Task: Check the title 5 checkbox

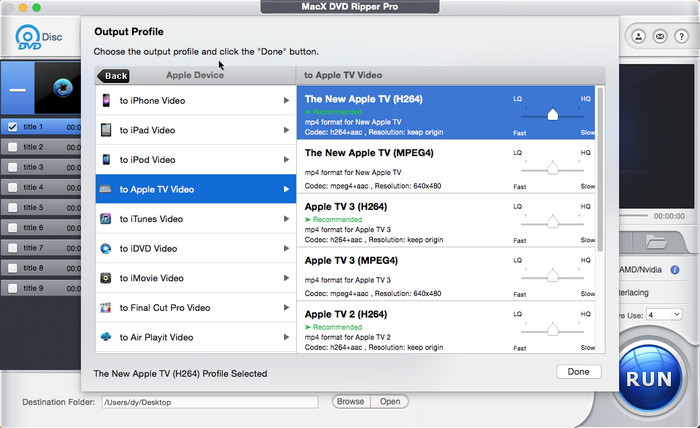Action: tap(12, 208)
